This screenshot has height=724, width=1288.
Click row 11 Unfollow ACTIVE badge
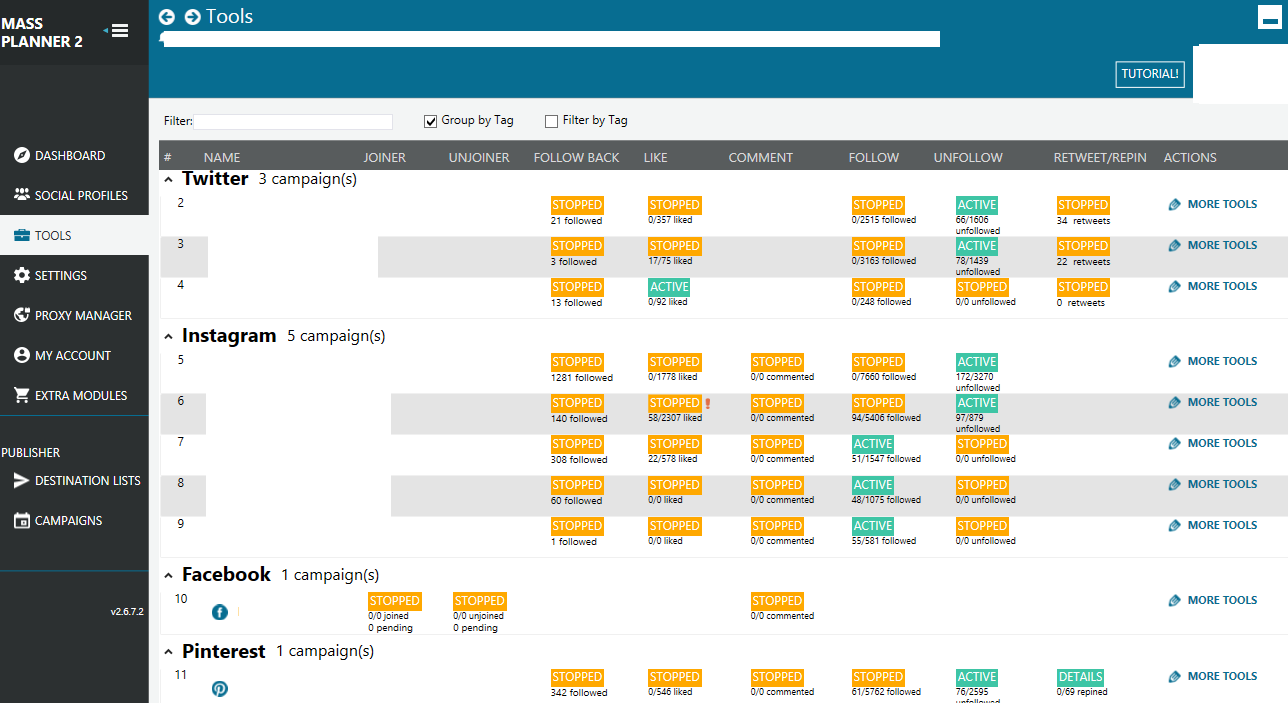point(977,677)
